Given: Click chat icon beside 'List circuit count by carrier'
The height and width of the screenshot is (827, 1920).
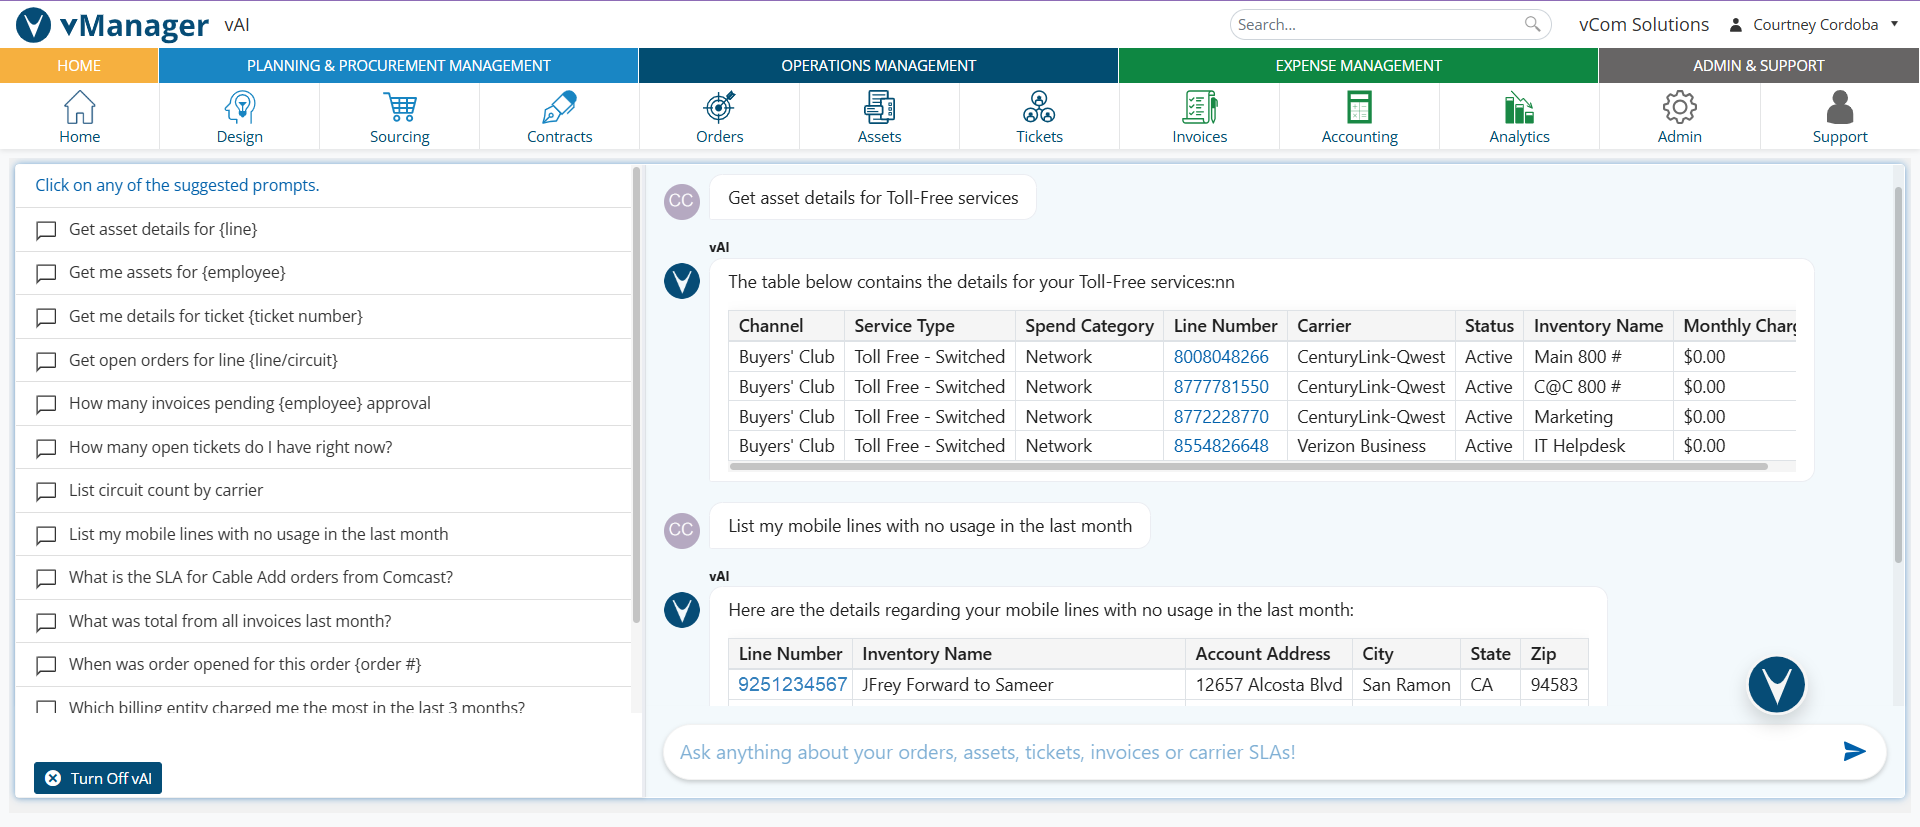Looking at the screenshot, I should (46, 492).
